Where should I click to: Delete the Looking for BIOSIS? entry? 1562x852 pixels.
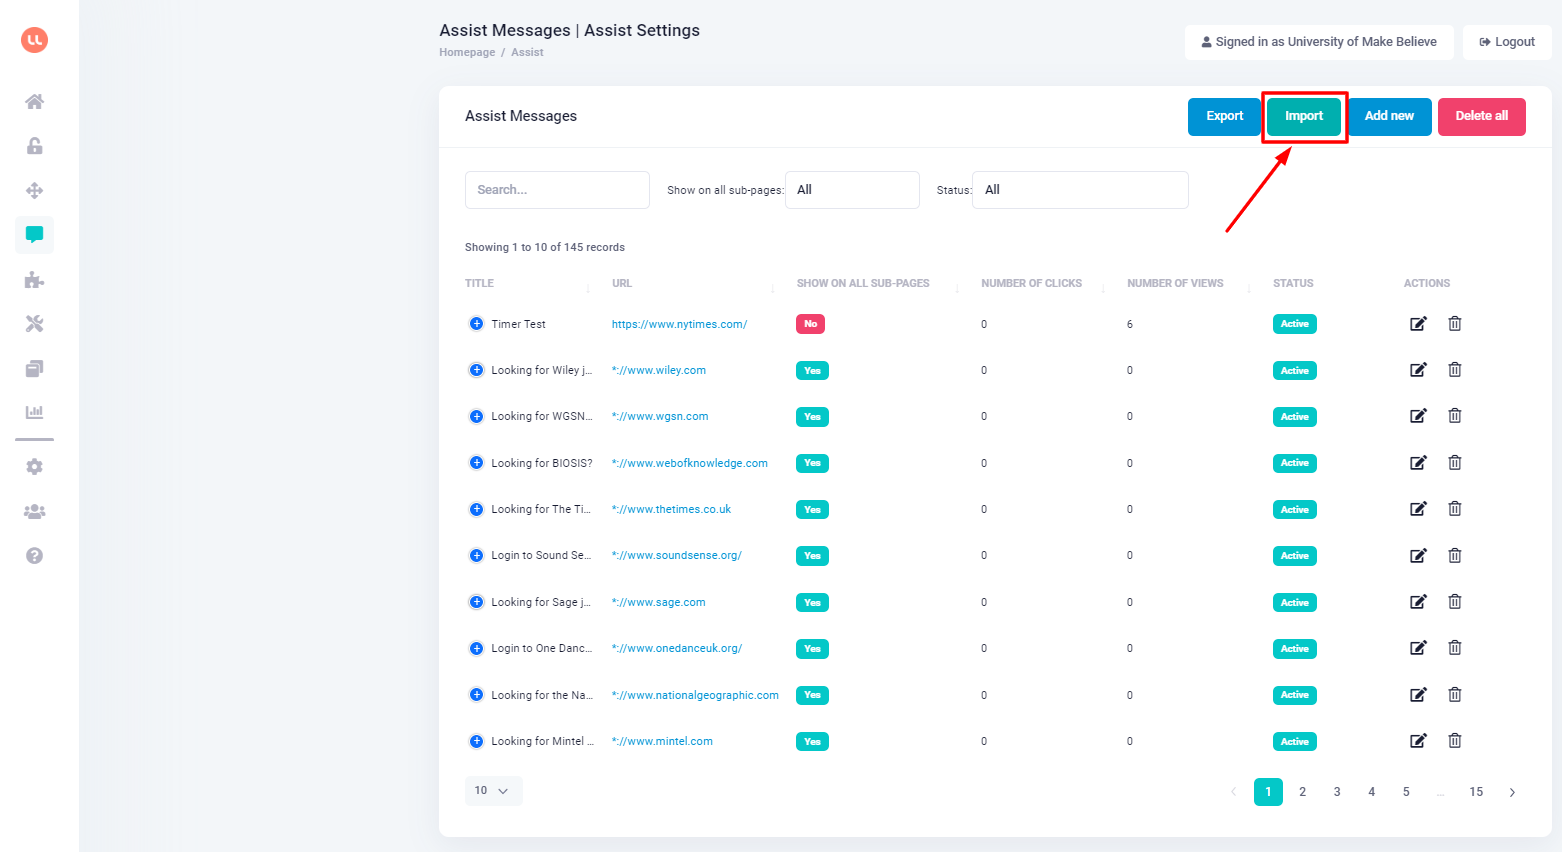click(1455, 462)
